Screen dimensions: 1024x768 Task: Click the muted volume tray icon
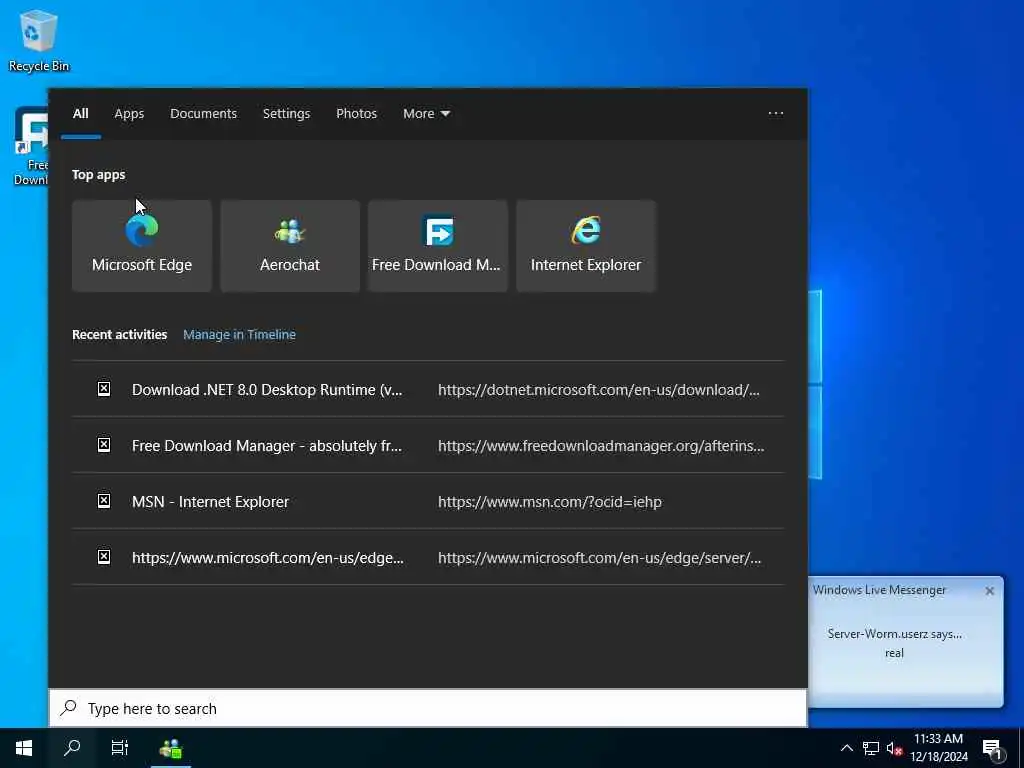point(894,748)
